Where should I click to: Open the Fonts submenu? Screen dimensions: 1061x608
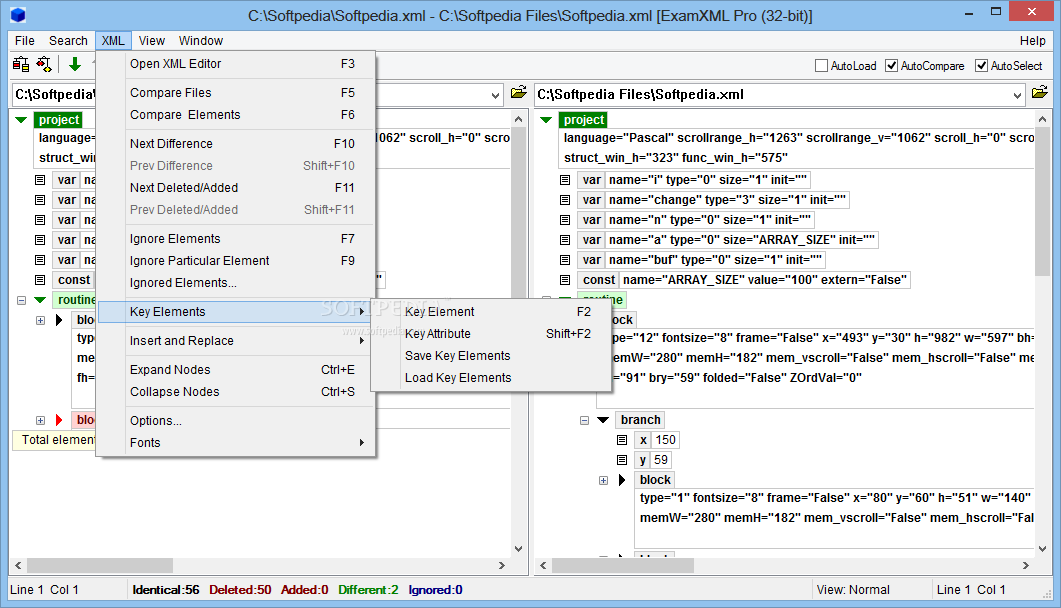[236, 443]
